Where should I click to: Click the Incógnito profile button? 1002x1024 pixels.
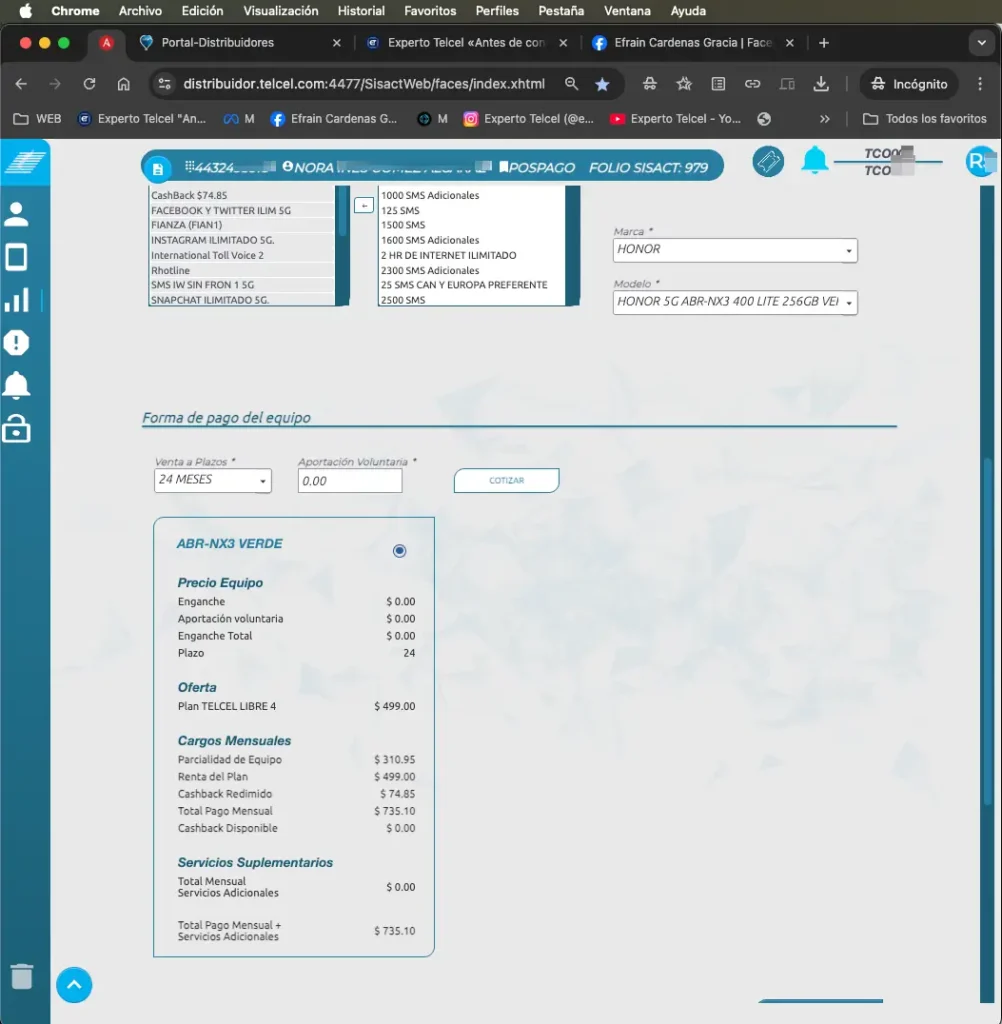pyautogui.click(x=909, y=84)
